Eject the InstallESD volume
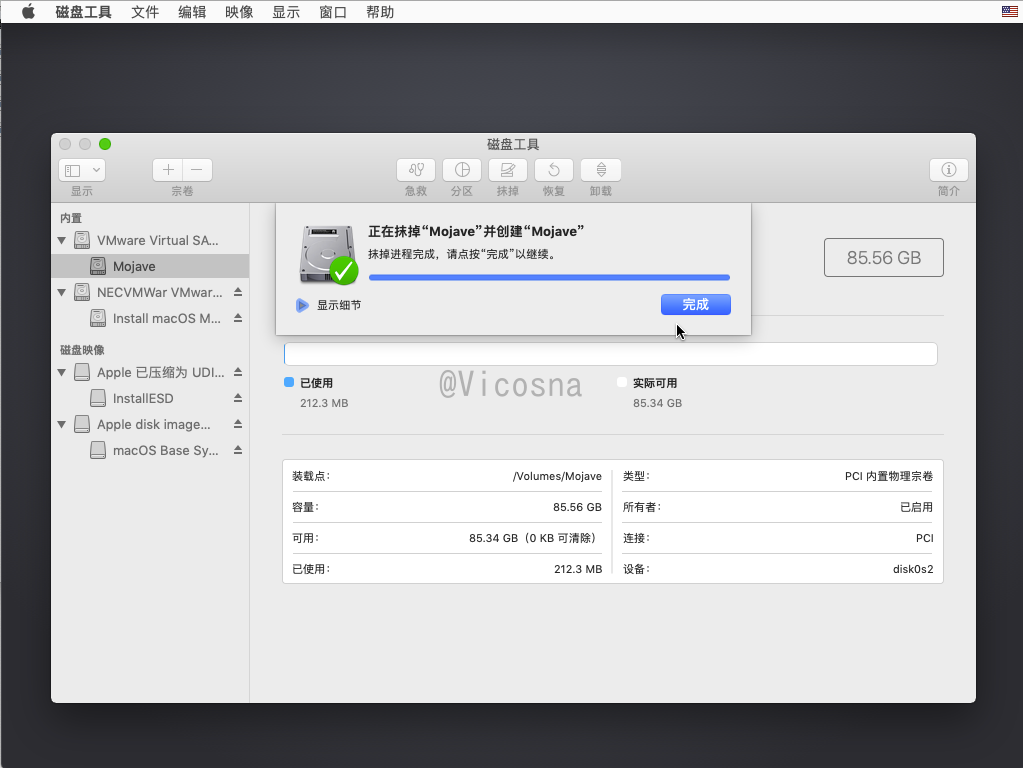Screen dimensions: 1023x768 [238, 398]
